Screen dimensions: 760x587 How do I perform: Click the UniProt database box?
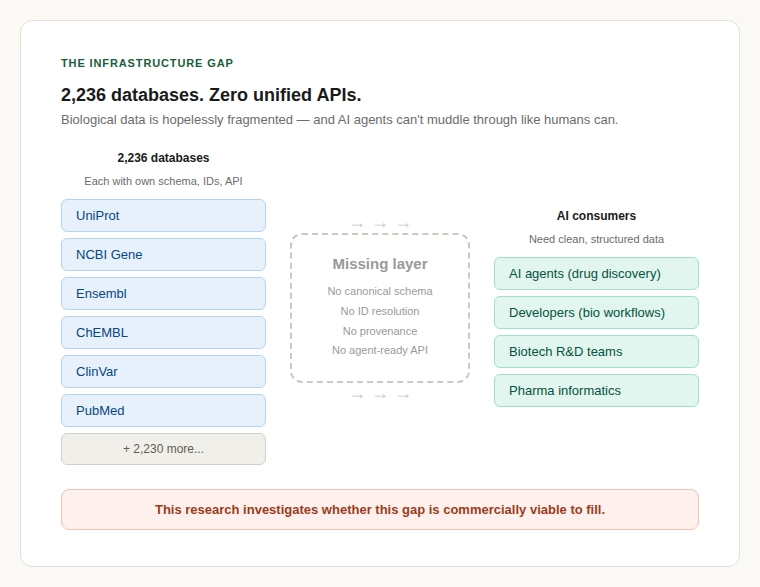[x=163, y=215]
